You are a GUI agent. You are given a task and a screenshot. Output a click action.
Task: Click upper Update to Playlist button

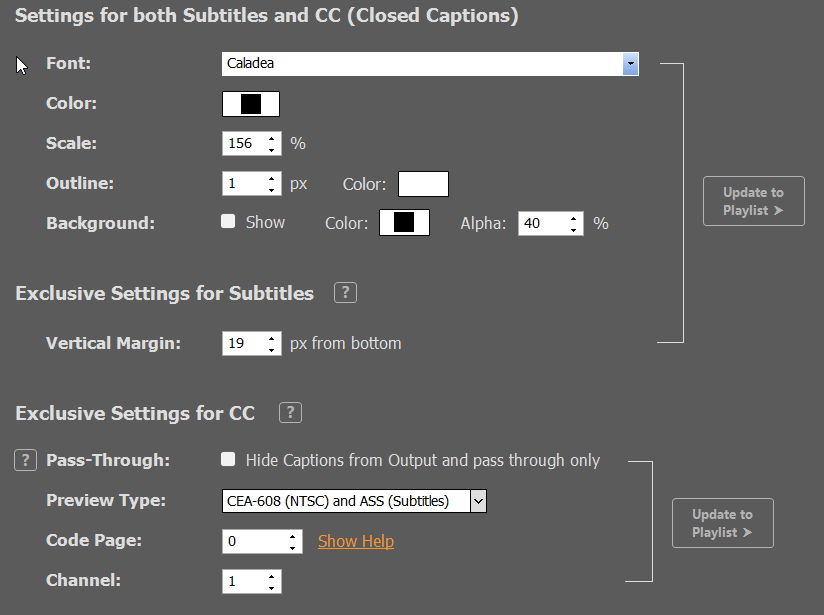coord(754,201)
